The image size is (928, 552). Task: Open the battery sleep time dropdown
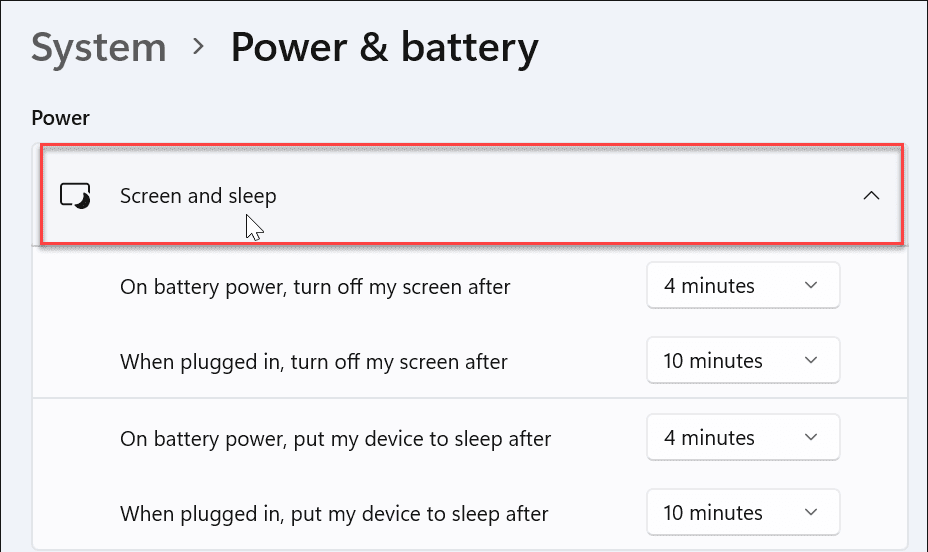(x=742, y=438)
